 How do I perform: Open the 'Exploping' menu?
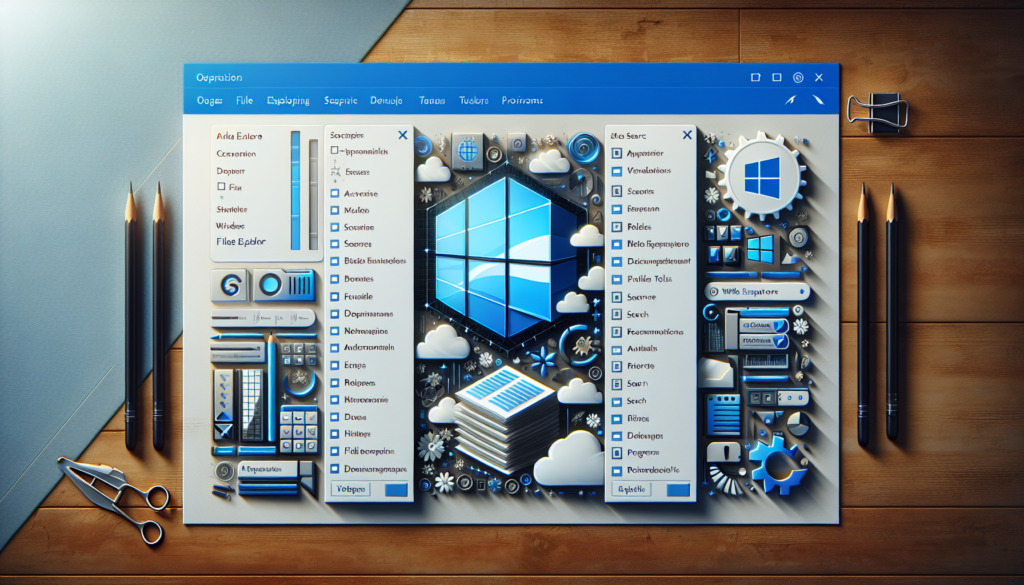click(x=288, y=101)
